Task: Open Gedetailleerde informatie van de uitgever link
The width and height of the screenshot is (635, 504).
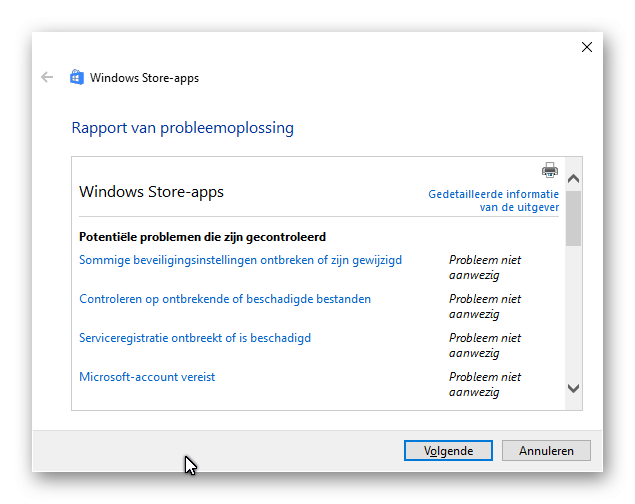Action: point(493,200)
